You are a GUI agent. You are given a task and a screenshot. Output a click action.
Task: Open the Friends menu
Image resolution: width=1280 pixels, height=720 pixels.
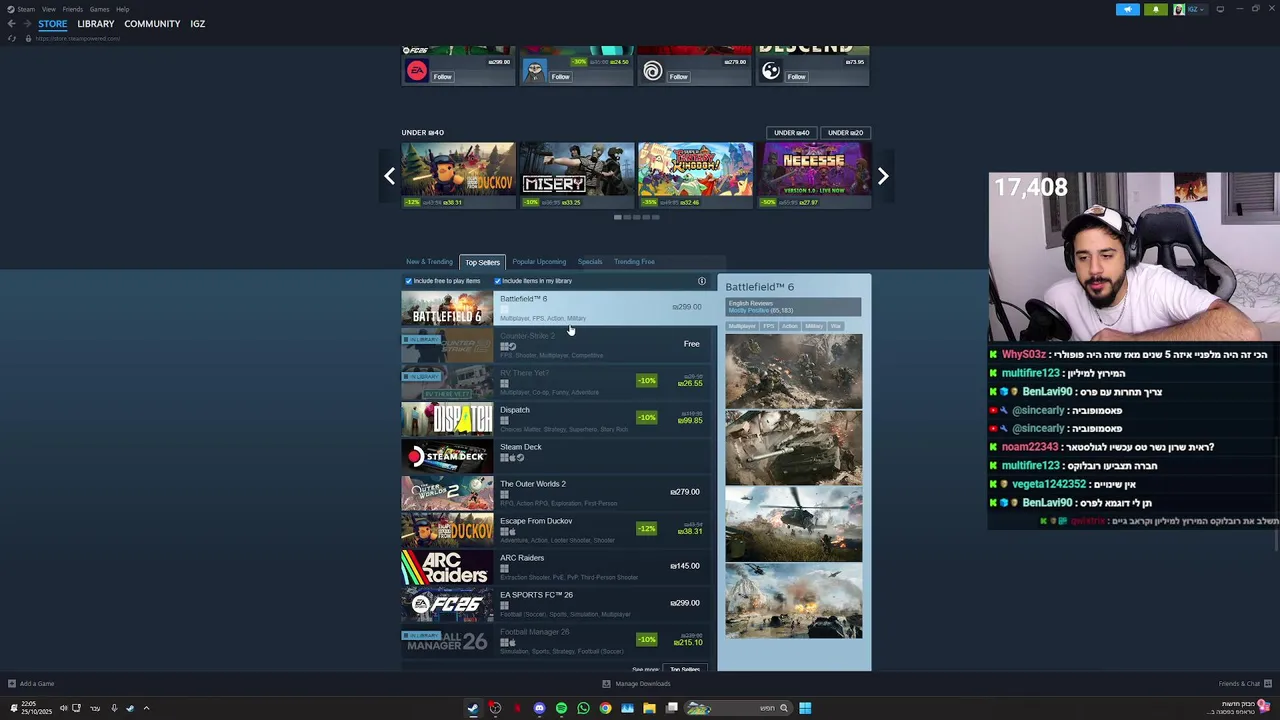click(x=73, y=9)
